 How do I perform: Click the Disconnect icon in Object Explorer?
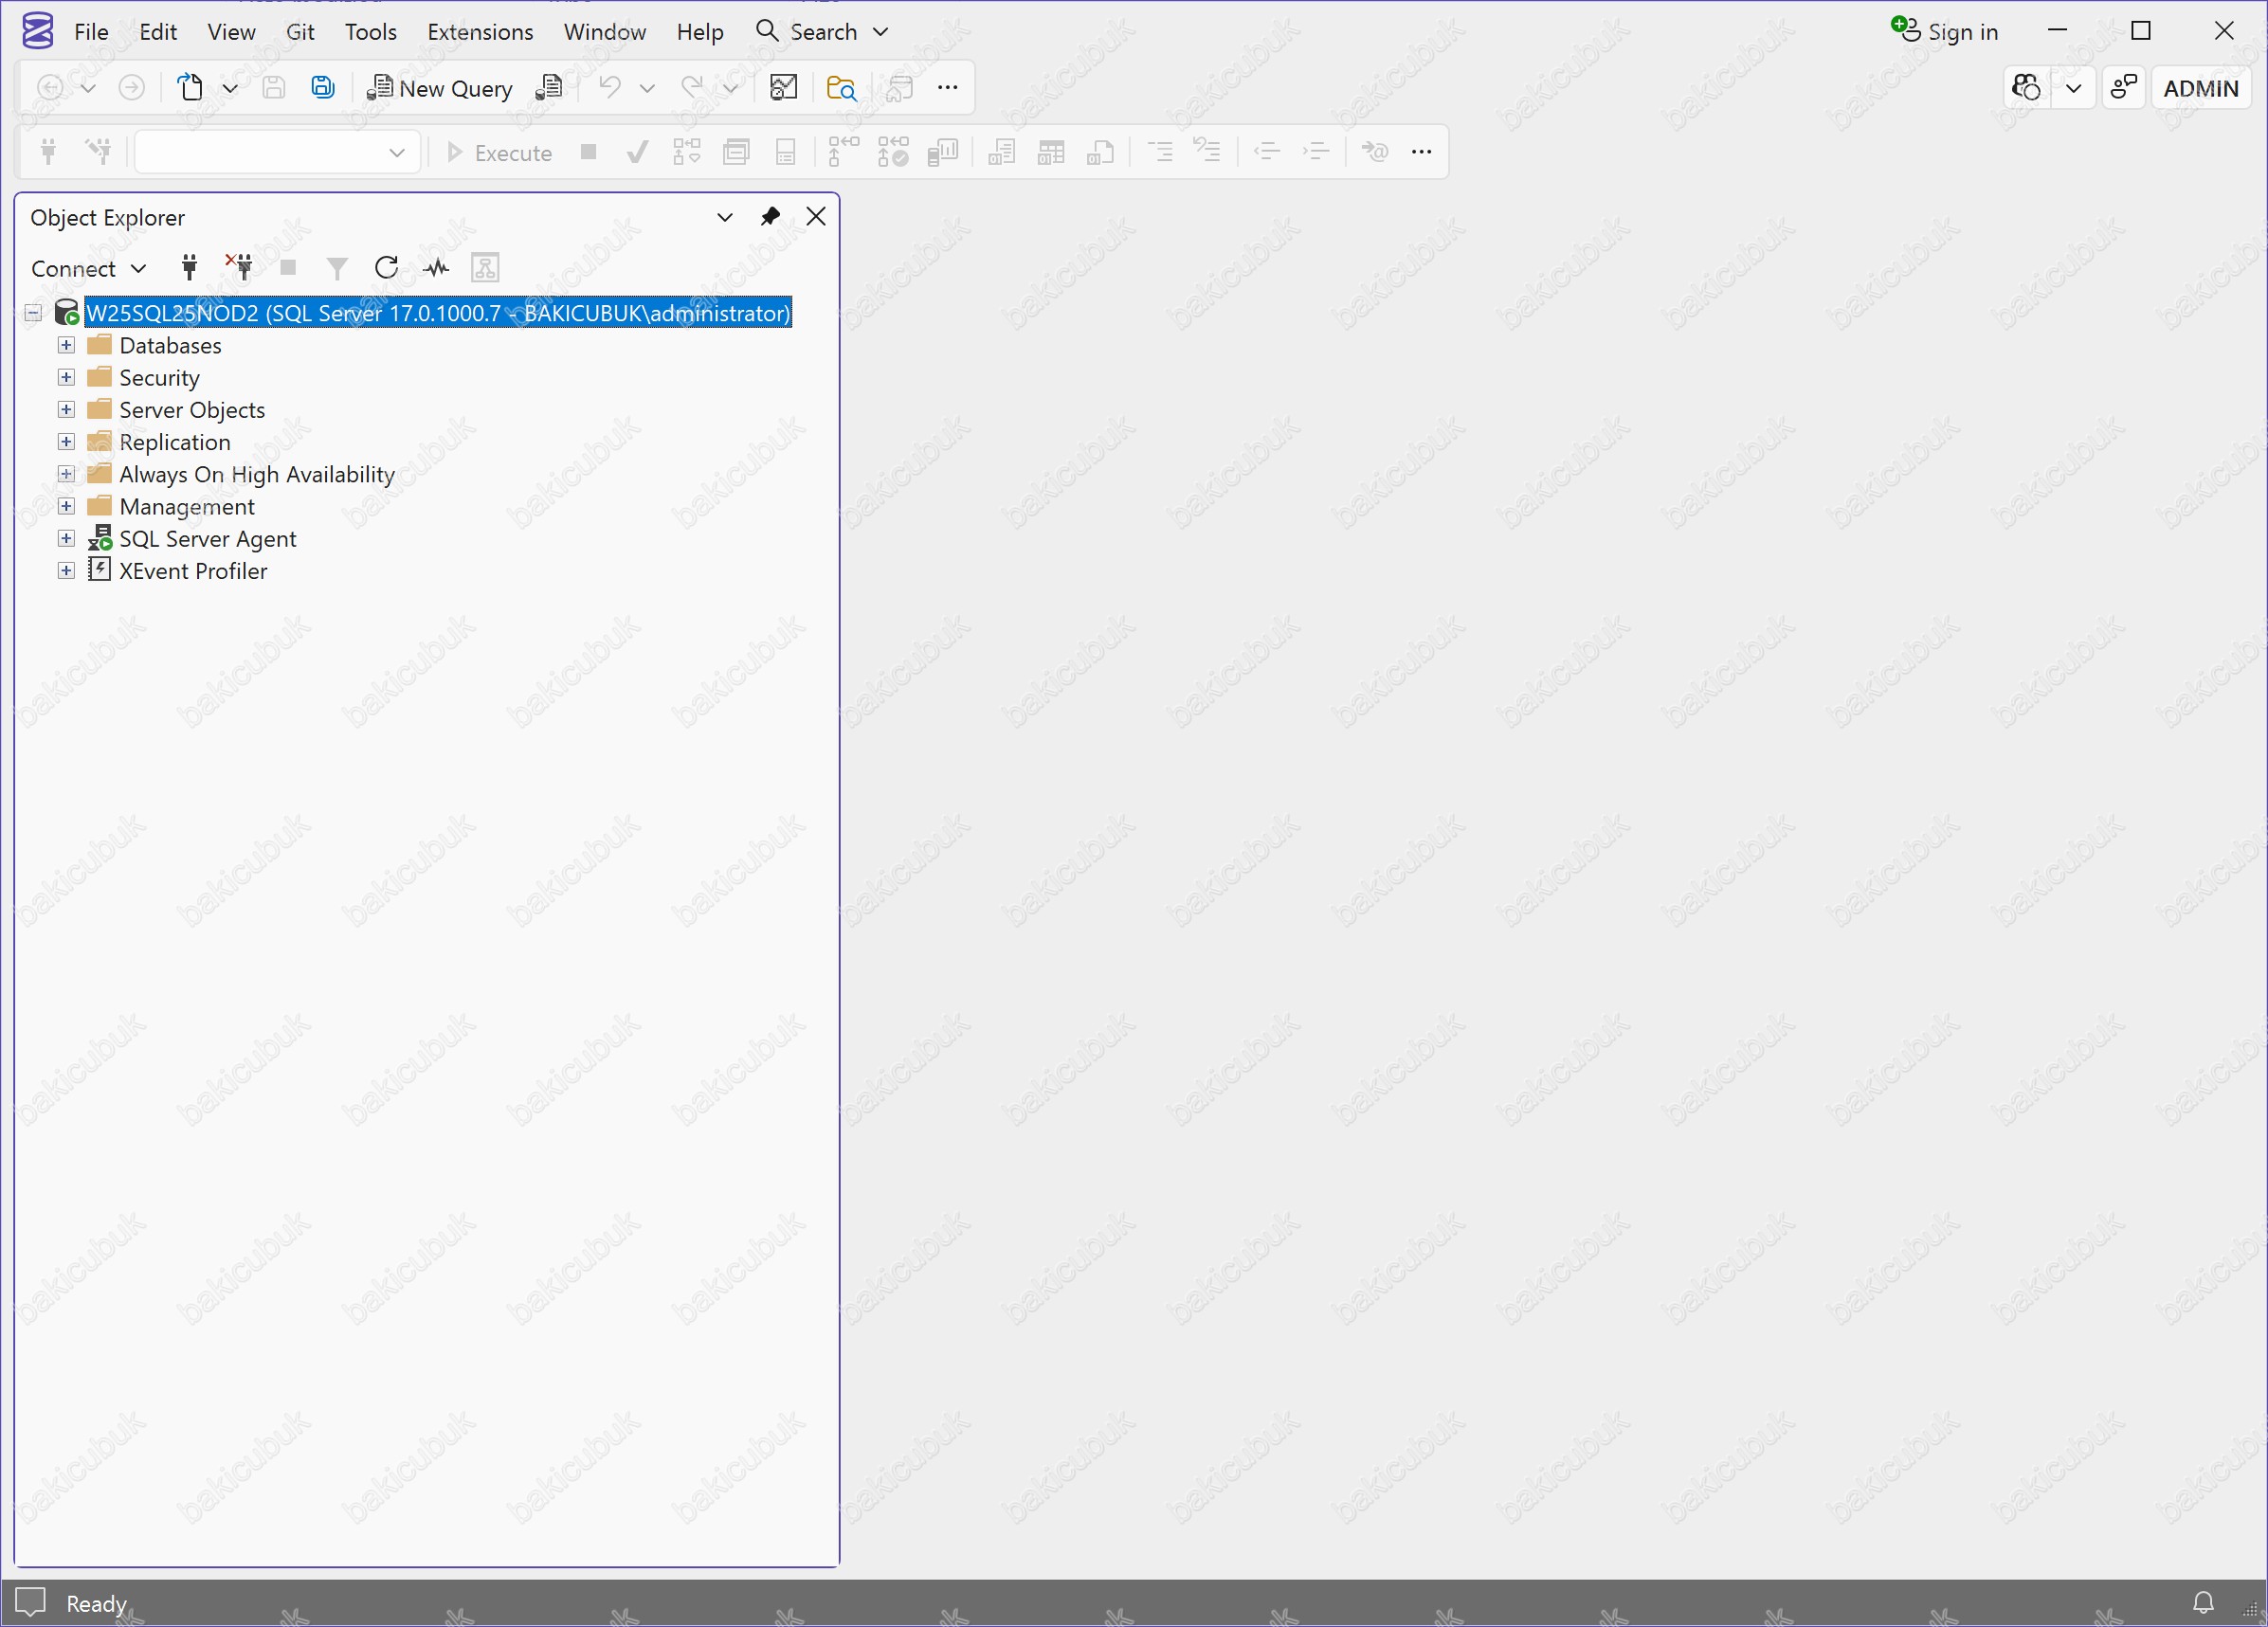pyautogui.click(x=240, y=267)
